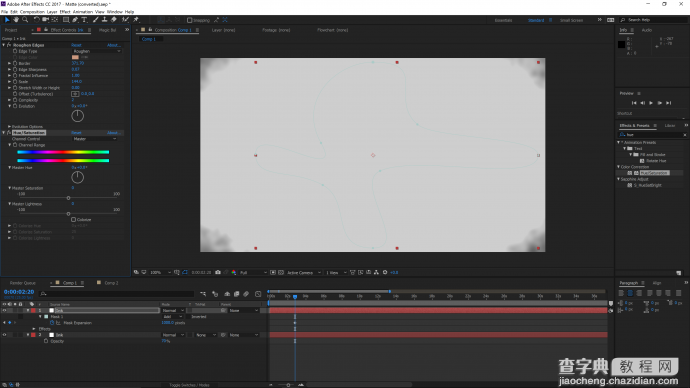Viewport: 690px width, 388px height.
Task: Select the Zoom magnifier tool
Action: pyautogui.click(x=25, y=20)
